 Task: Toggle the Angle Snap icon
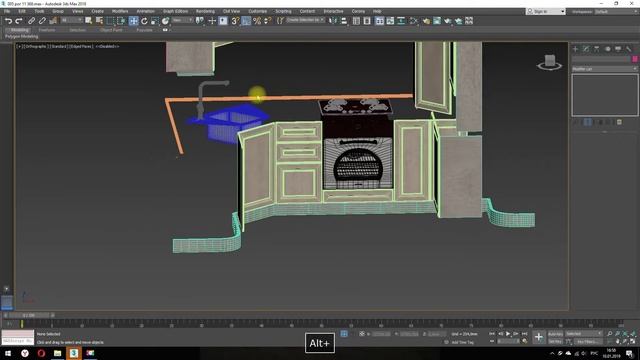(246, 21)
